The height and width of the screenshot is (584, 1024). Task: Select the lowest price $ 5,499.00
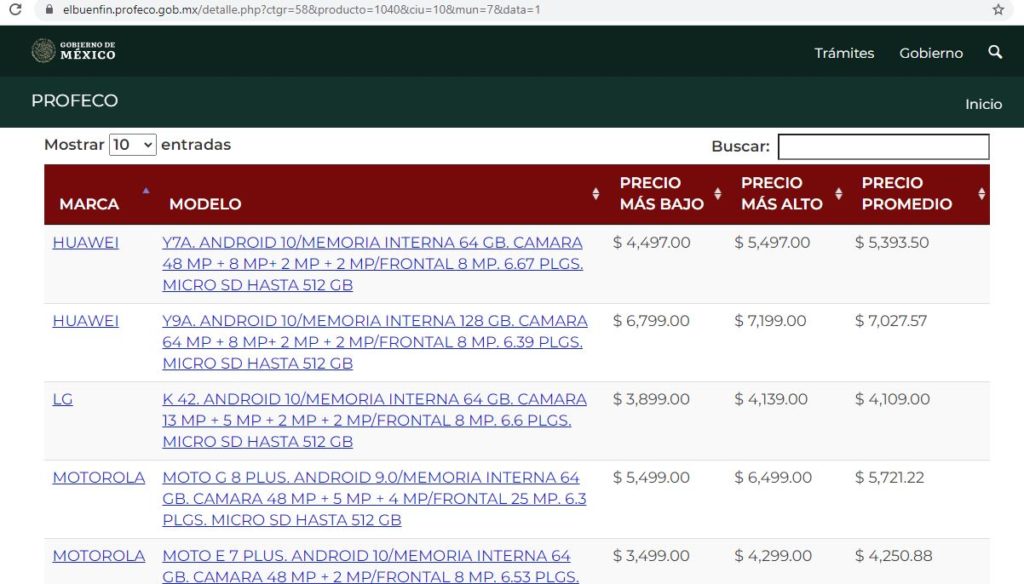[651, 478]
